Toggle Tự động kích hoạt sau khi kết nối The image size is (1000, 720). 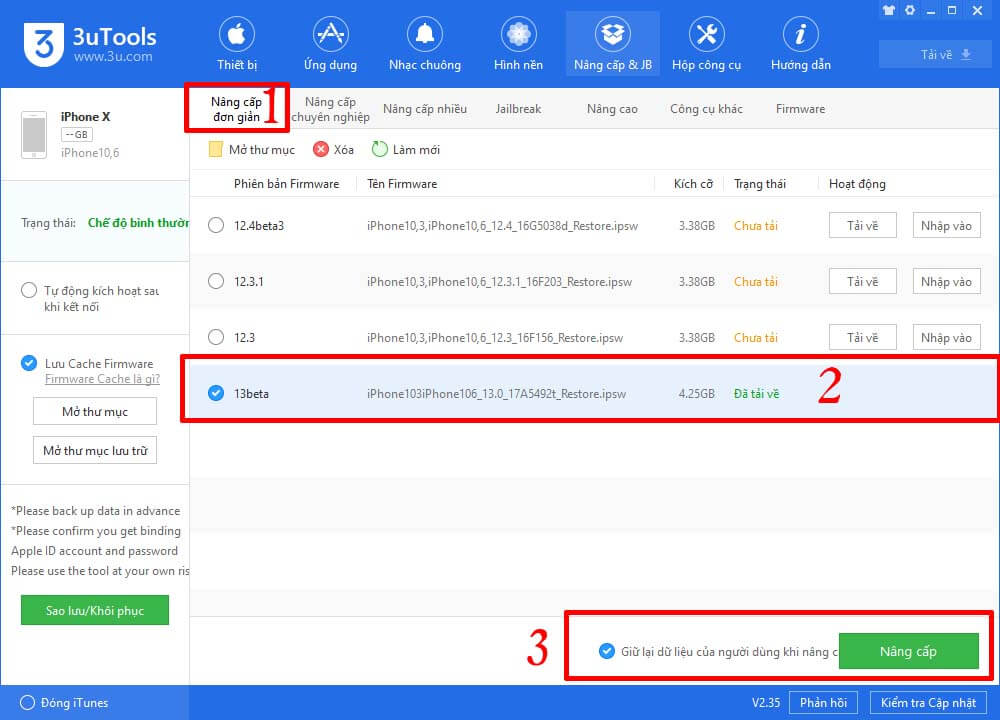29,290
